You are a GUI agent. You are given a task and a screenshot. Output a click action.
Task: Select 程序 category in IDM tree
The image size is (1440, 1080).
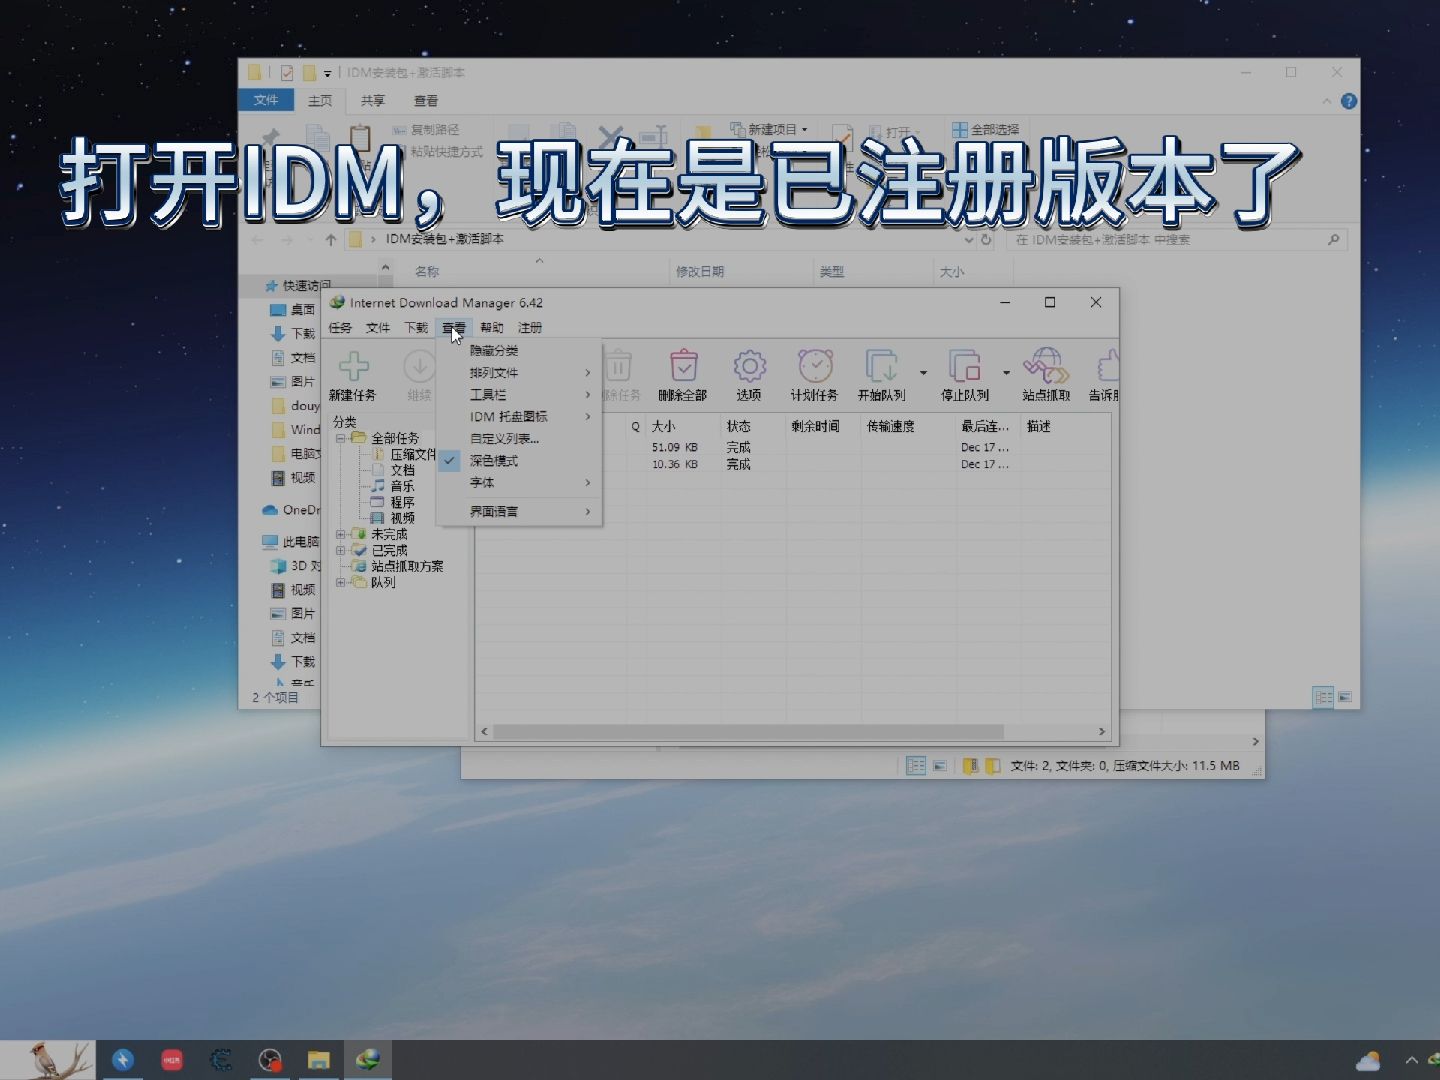pyautogui.click(x=402, y=502)
